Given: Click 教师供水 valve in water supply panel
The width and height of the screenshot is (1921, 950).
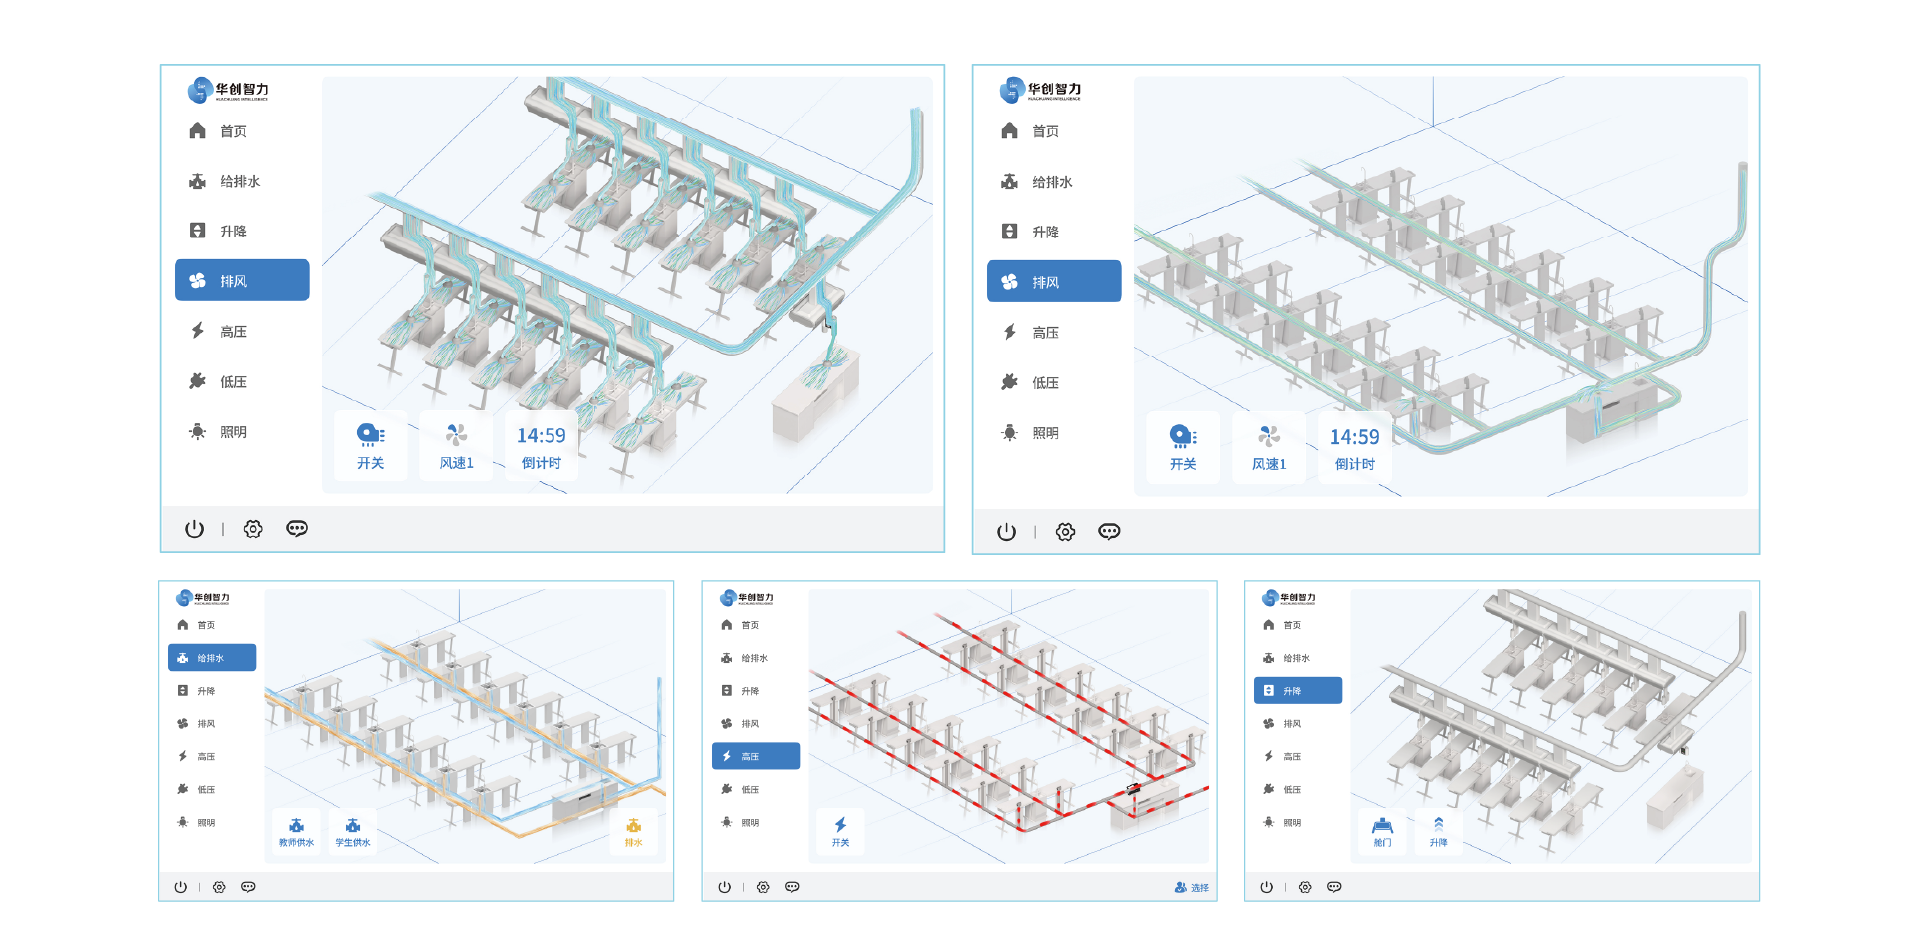Looking at the screenshot, I should coord(296,831).
